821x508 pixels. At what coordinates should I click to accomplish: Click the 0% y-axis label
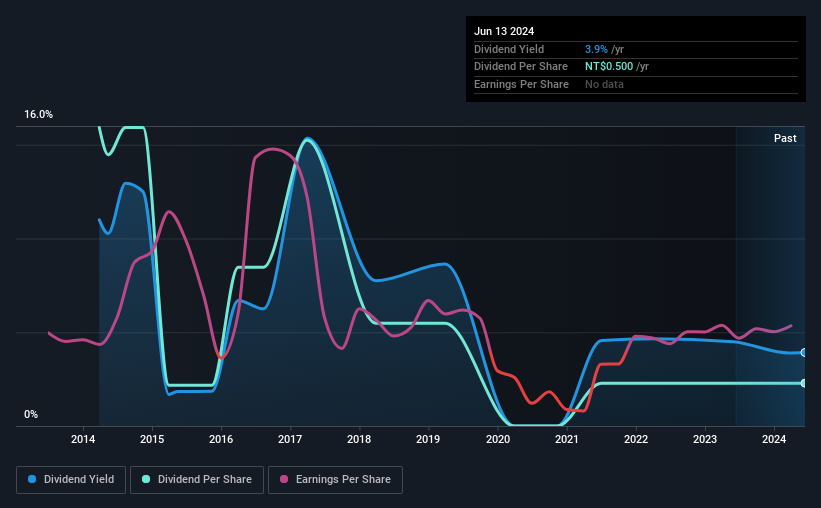pyautogui.click(x=31, y=414)
